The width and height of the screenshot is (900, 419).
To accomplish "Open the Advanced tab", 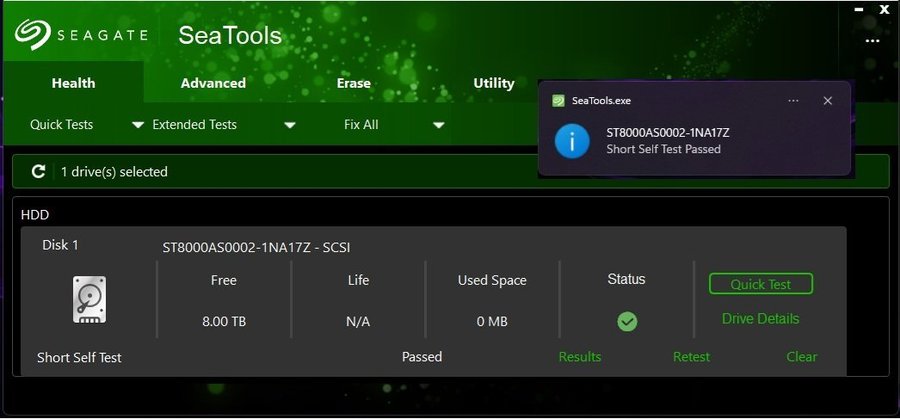I will pos(213,83).
